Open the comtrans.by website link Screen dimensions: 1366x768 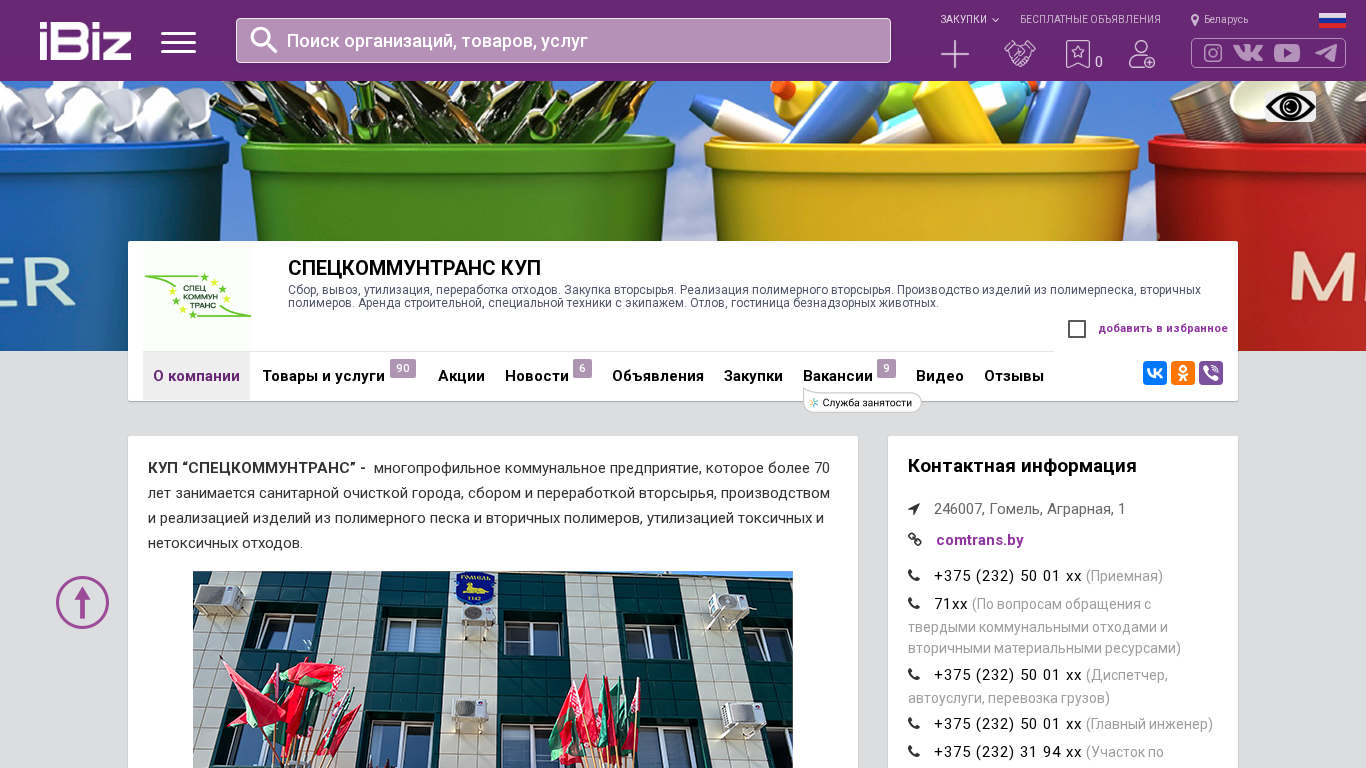(x=980, y=540)
